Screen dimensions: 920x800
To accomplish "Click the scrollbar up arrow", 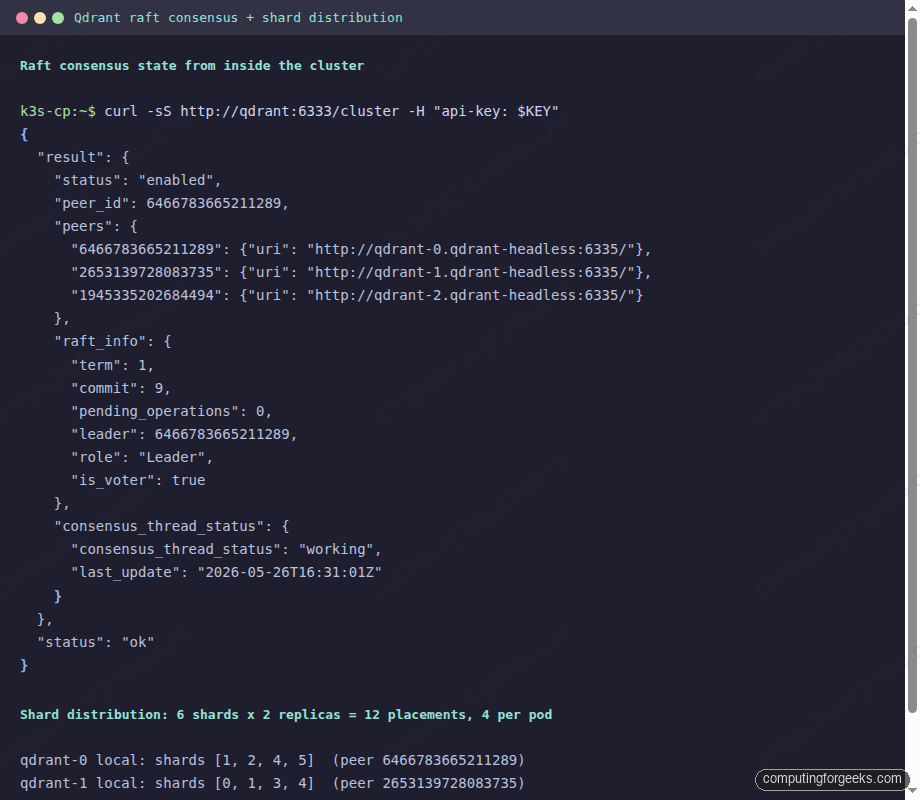I will [x=912, y=7].
